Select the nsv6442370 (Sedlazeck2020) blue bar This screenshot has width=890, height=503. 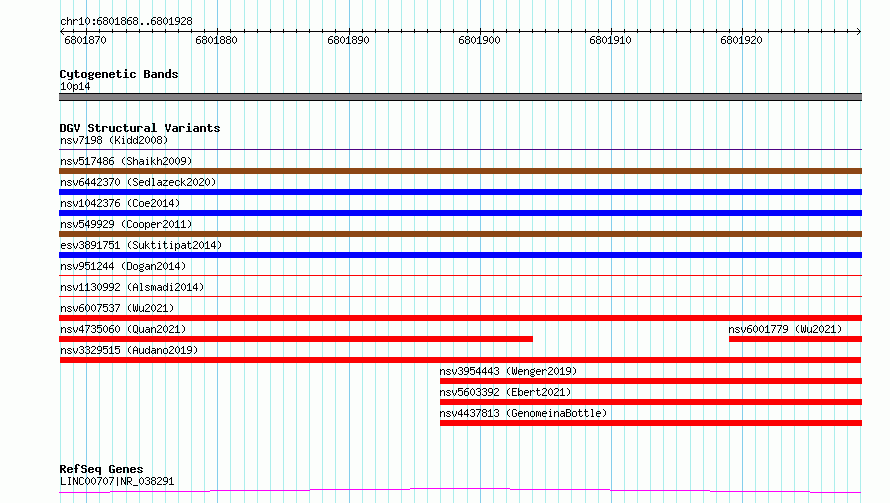click(x=460, y=192)
